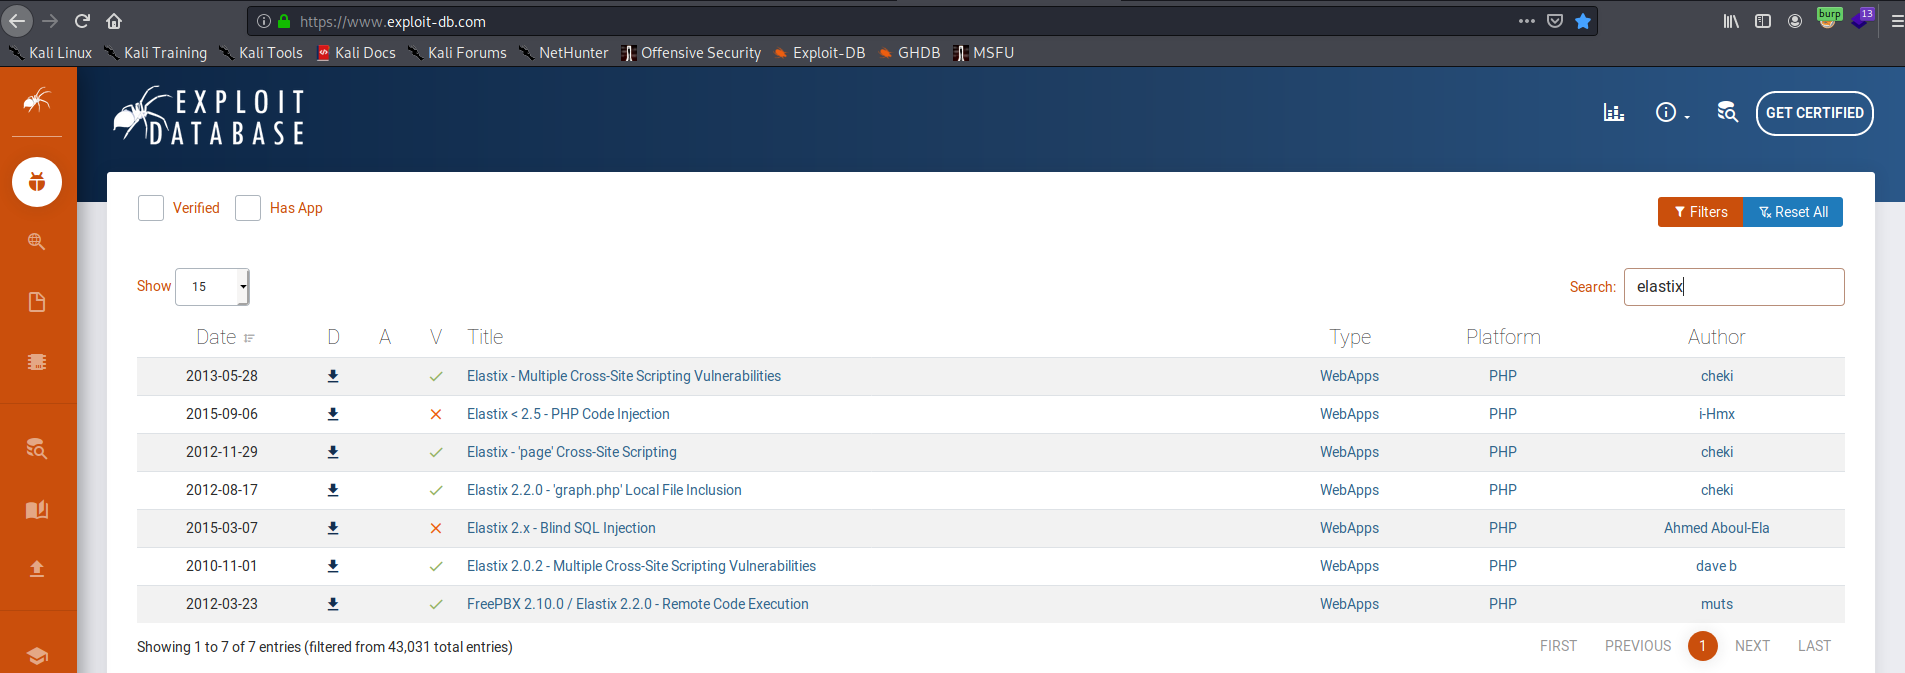
Task: Open the stats chart icon in header
Action: (1613, 113)
